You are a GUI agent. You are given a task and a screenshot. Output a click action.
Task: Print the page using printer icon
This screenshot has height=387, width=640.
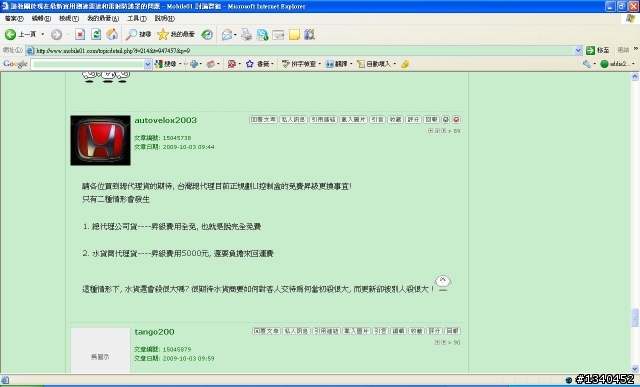coord(246,35)
